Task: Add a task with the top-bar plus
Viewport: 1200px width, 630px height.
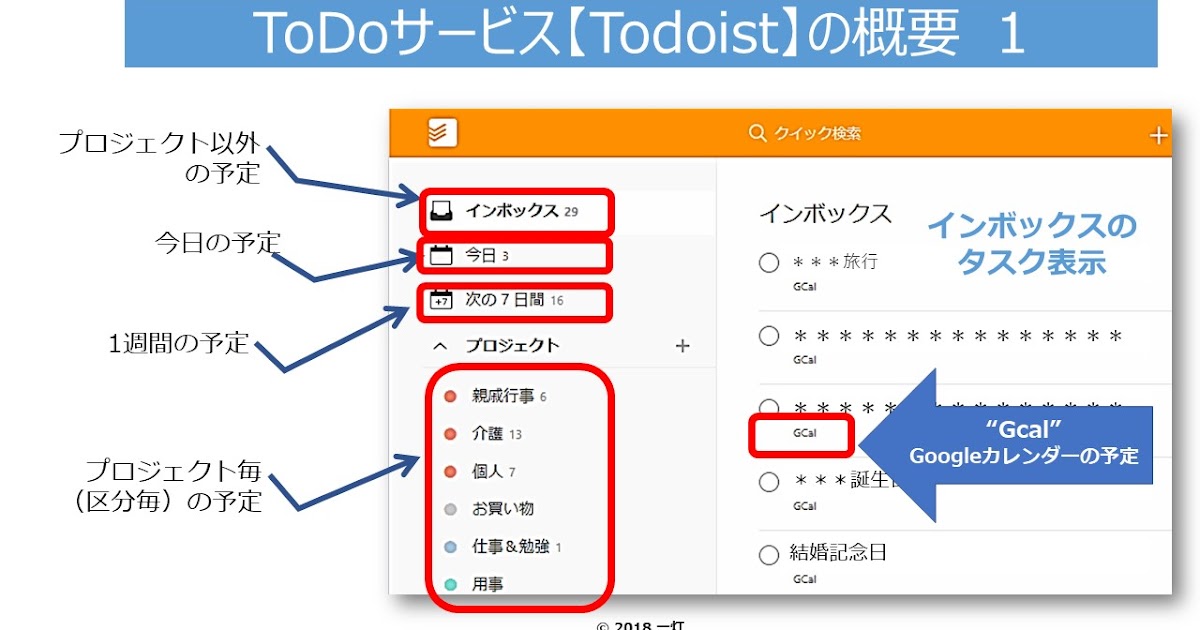Action: coord(1158,135)
